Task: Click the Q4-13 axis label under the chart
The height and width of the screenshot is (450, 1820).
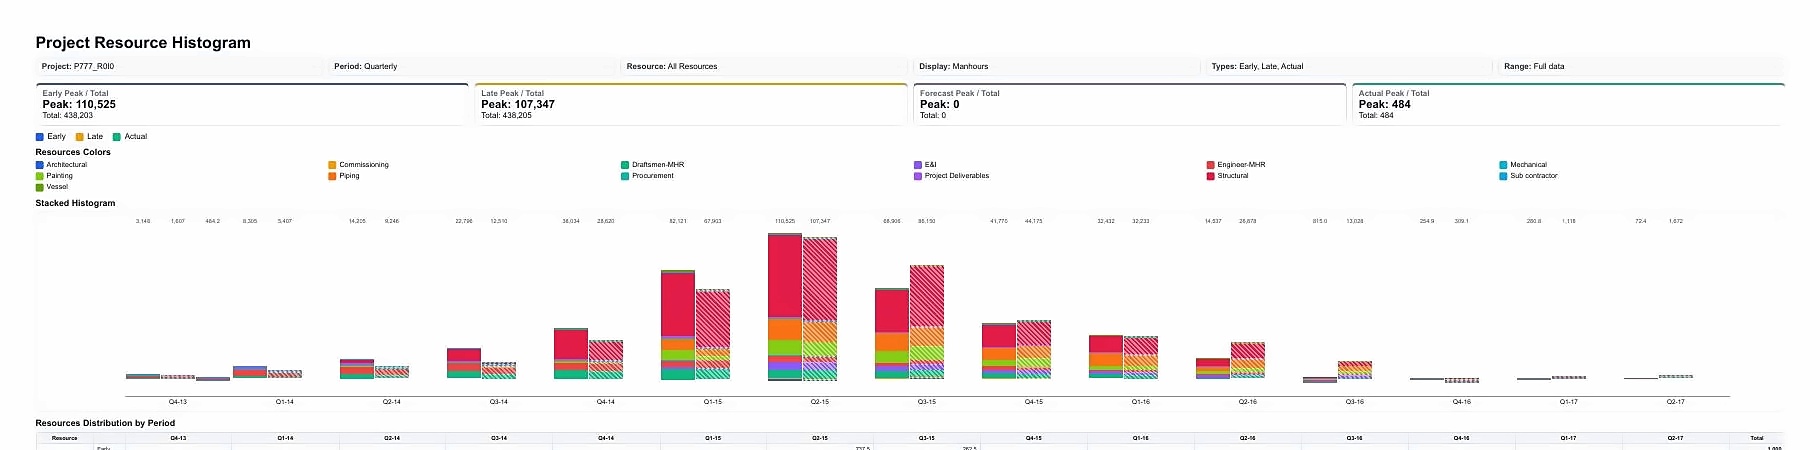Action: point(178,402)
